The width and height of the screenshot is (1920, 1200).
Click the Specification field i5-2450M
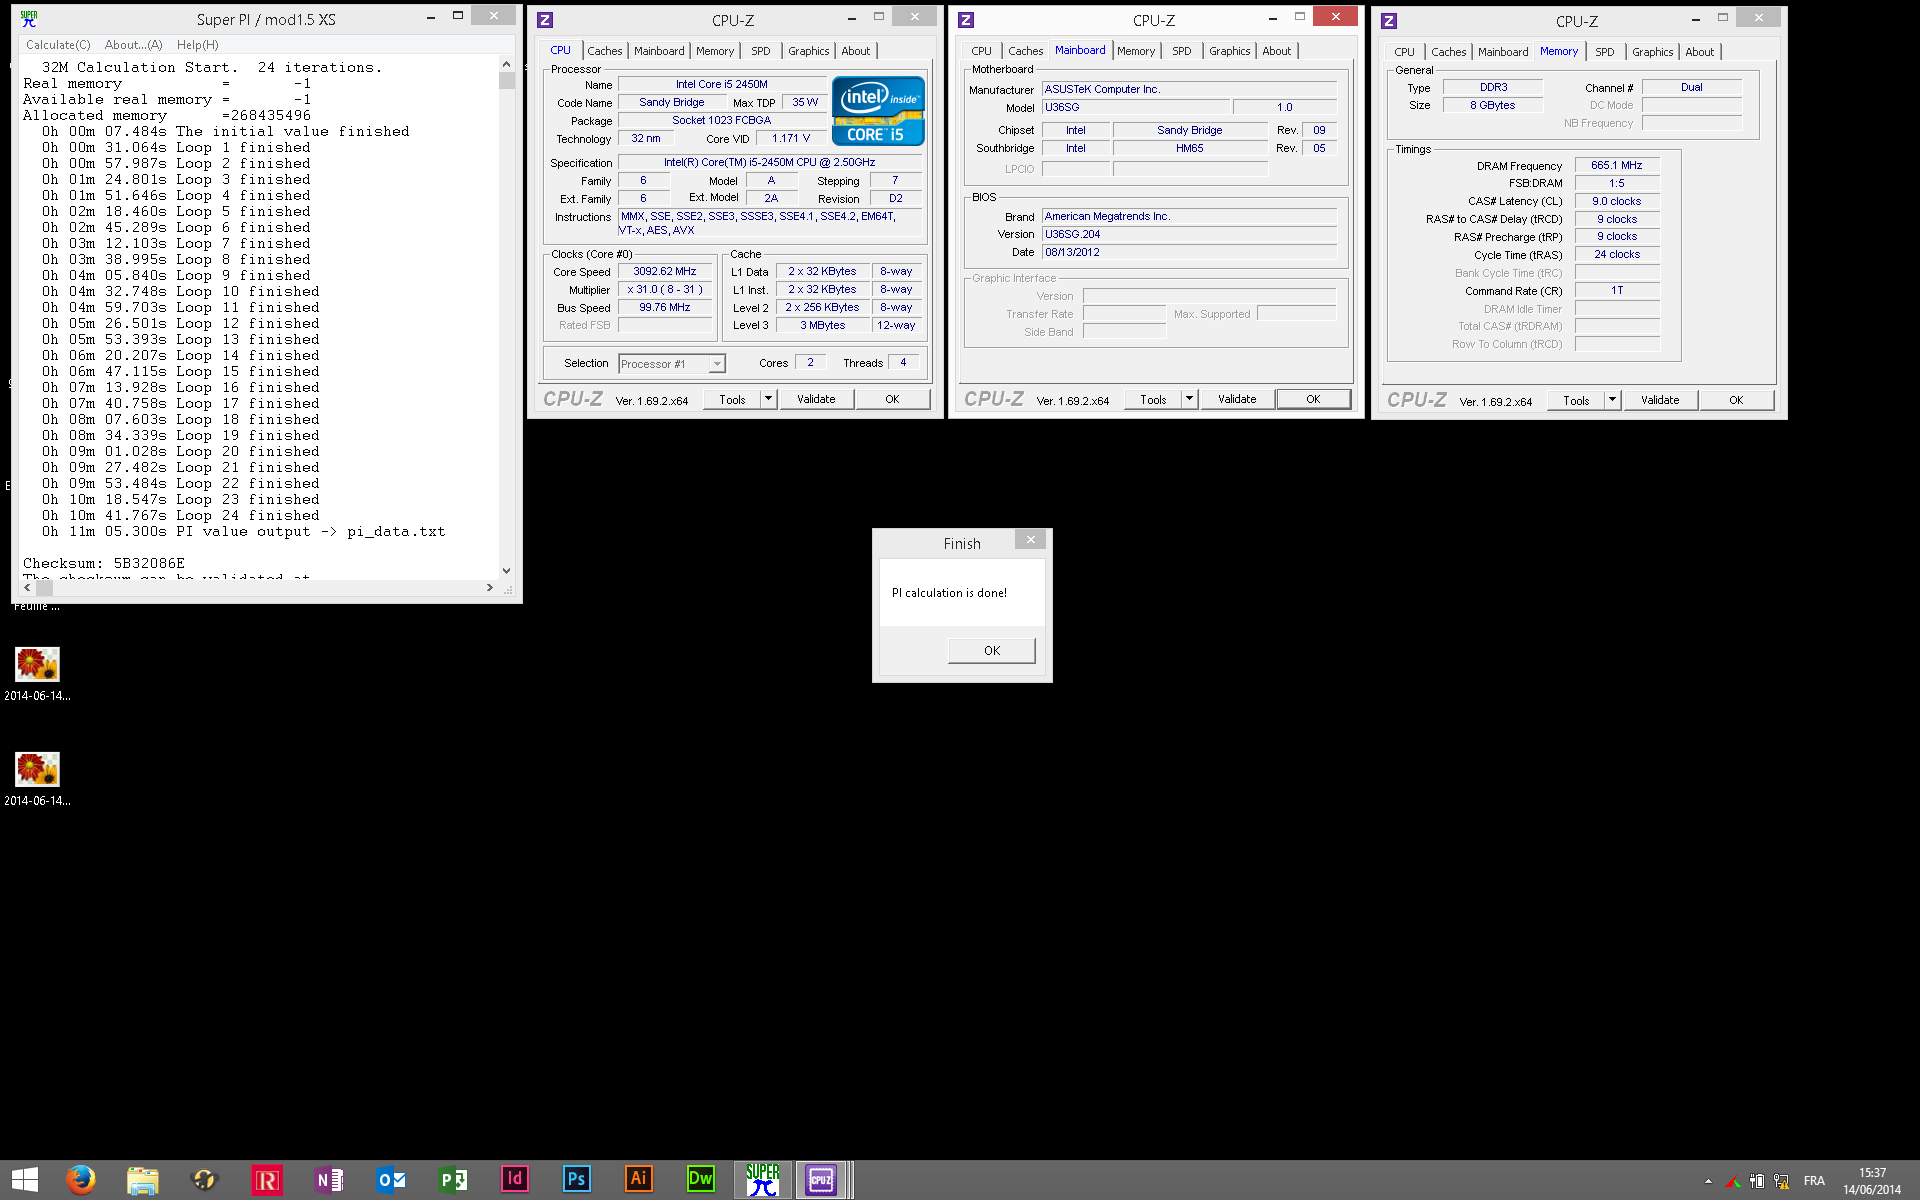(770, 162)
